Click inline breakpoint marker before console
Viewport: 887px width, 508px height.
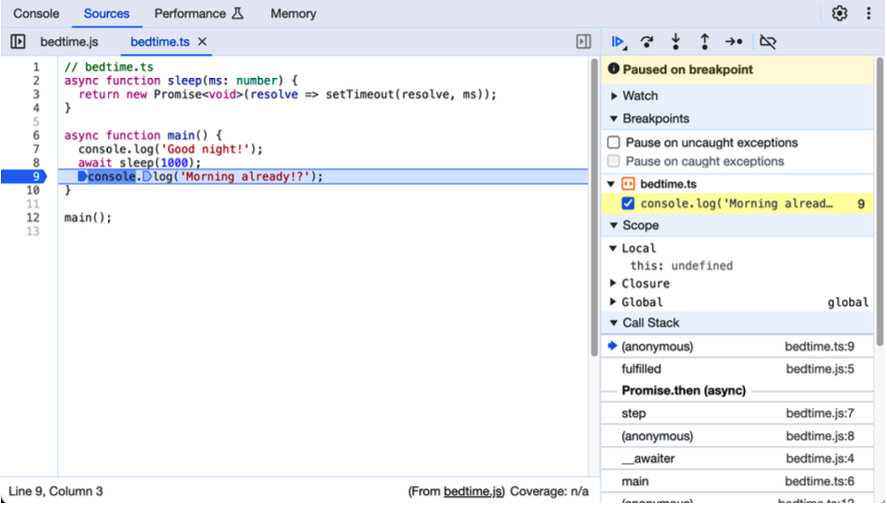point(83,176)
